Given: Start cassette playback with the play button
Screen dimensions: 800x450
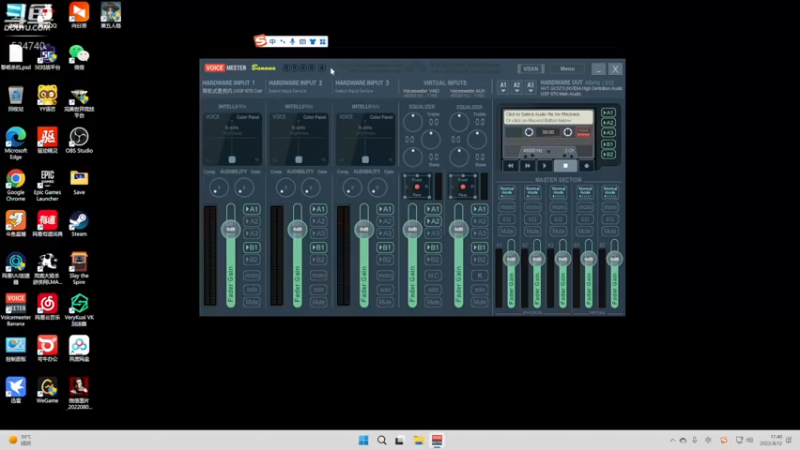Looking at the screenshot, I should (x=545, y=166).
